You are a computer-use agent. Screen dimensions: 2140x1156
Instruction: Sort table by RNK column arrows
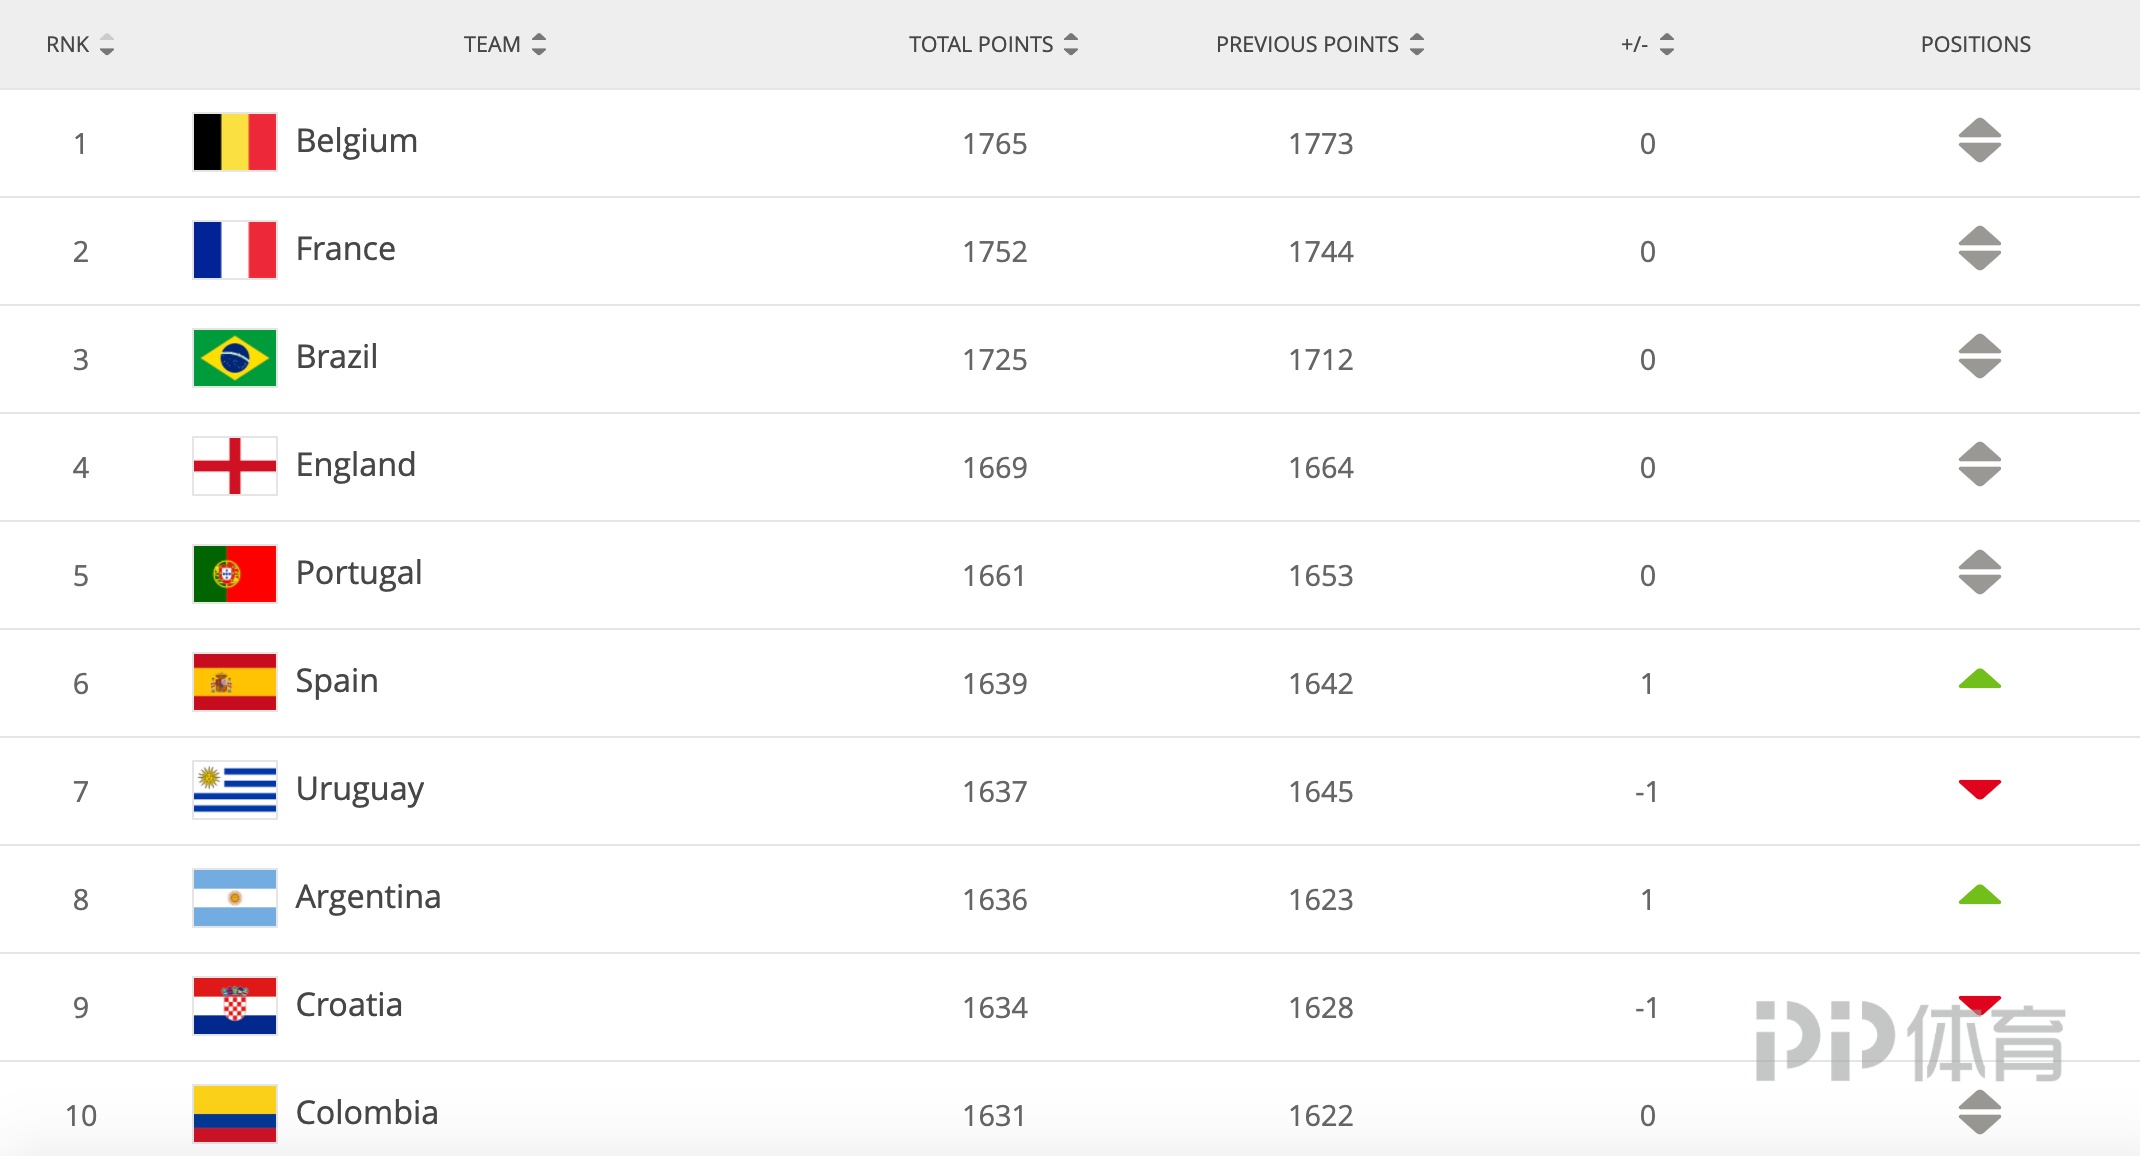point(107,44)
